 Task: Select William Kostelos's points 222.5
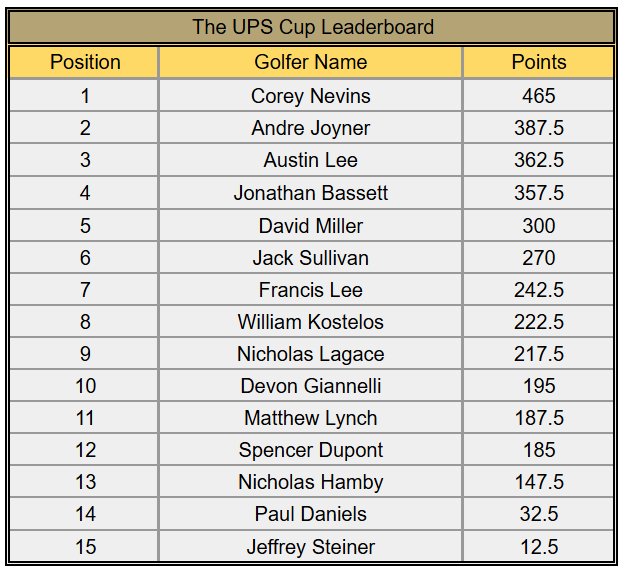coord(538,322)
